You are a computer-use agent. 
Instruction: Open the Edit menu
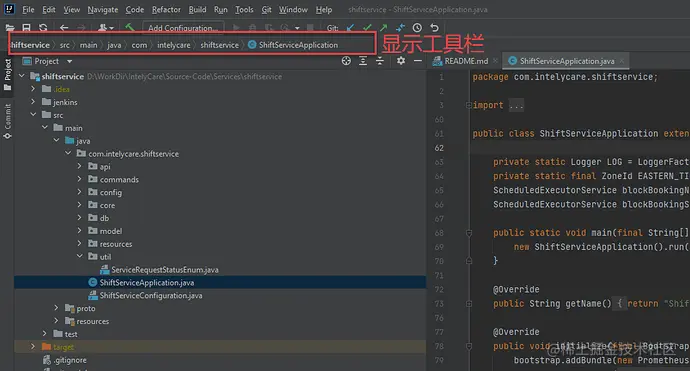coord(49,9)
